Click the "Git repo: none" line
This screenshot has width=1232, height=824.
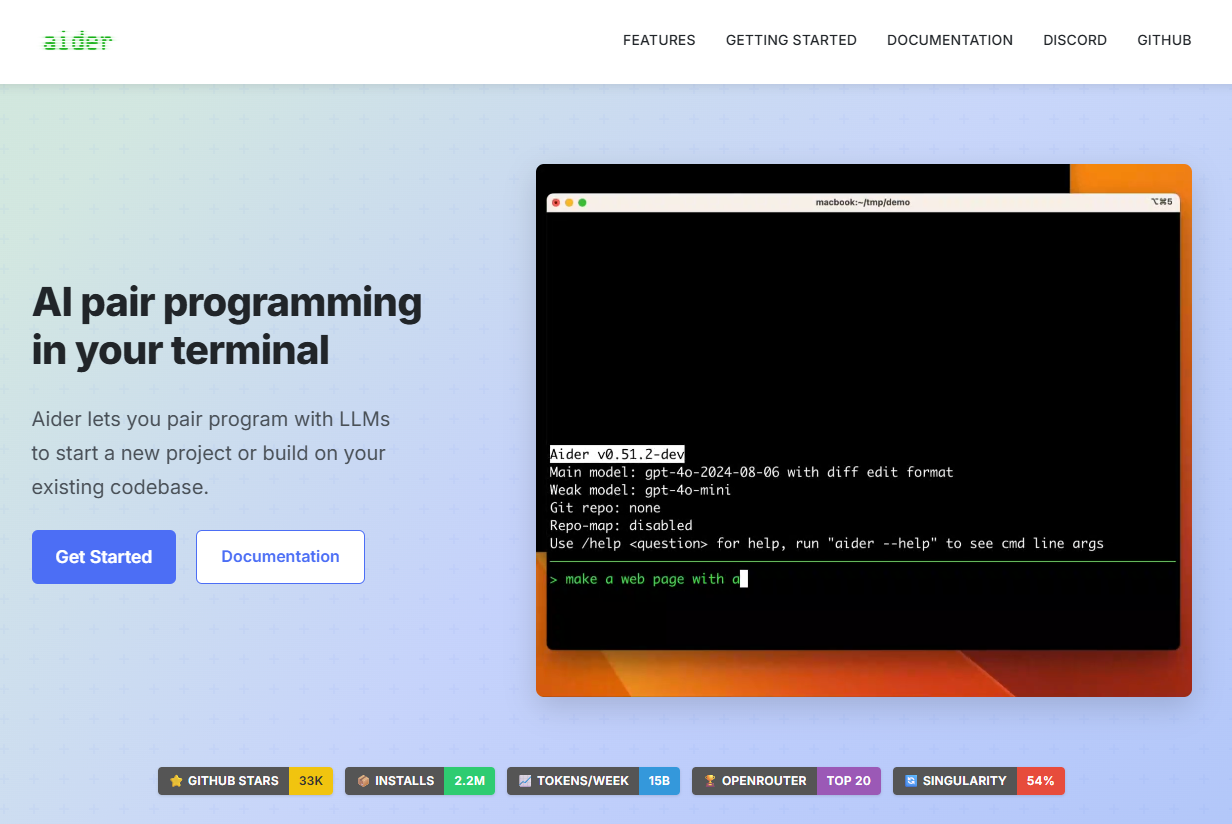click(x=605, y=508)
